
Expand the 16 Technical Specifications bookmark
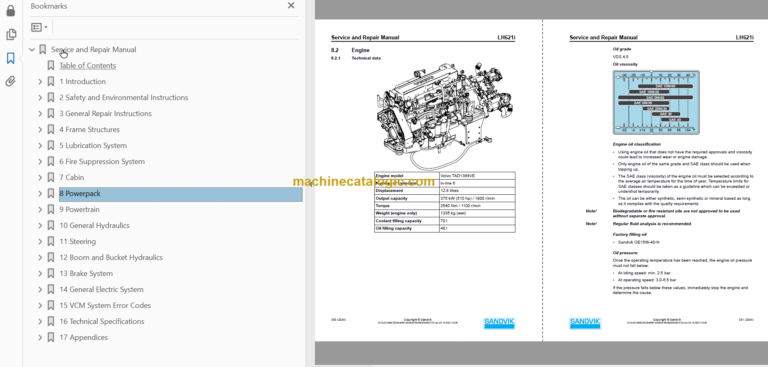pos(40,321)
